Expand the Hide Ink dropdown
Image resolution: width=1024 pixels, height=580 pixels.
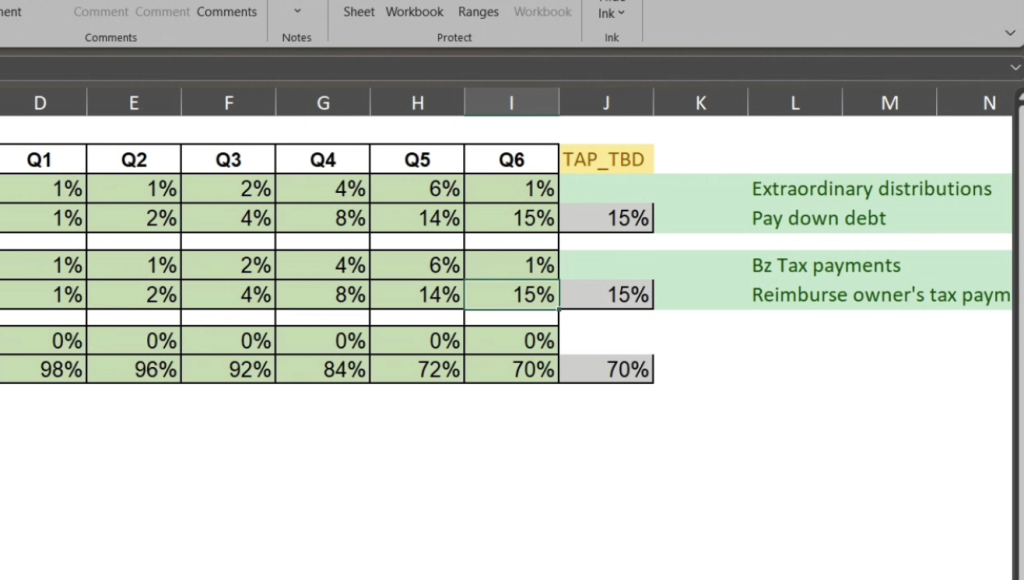[x=611, y=12]
